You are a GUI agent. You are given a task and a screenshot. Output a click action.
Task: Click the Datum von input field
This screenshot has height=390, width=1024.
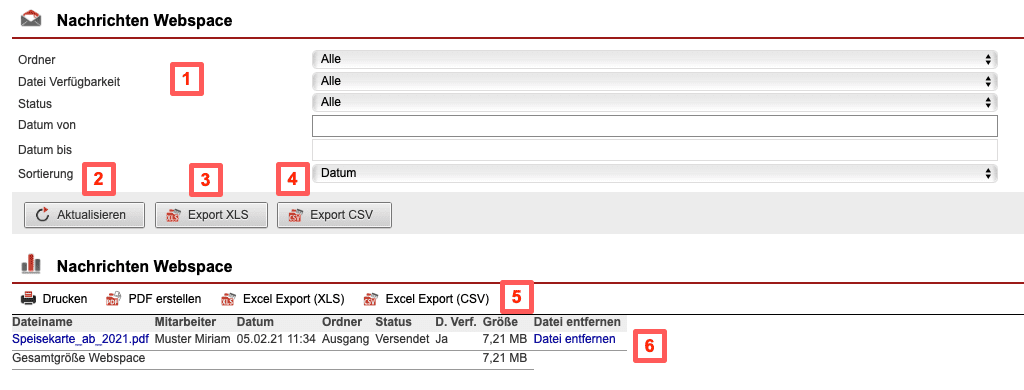coord(655,125)
